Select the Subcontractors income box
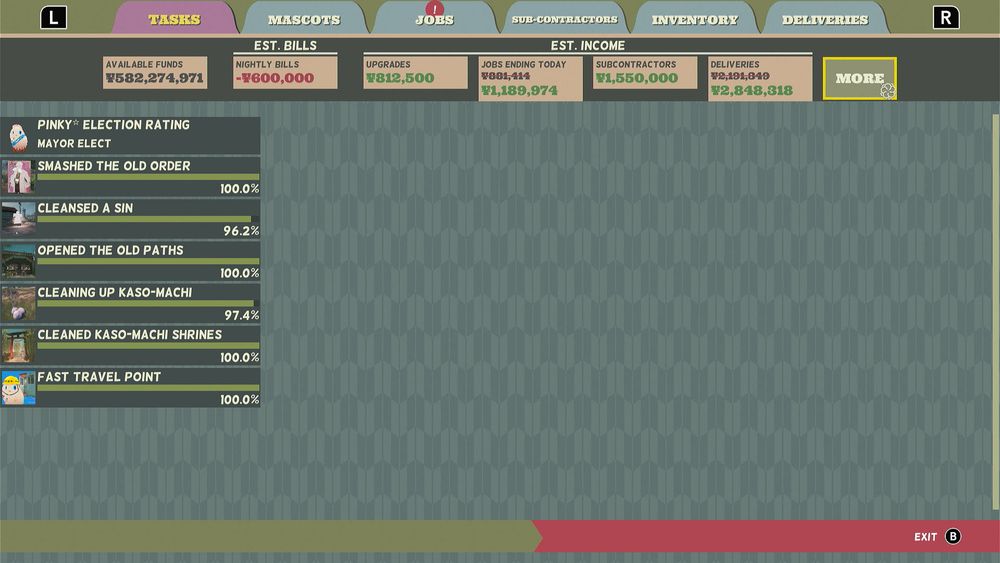This screenshot has height=563, width=1000. (x=645, y=72)
